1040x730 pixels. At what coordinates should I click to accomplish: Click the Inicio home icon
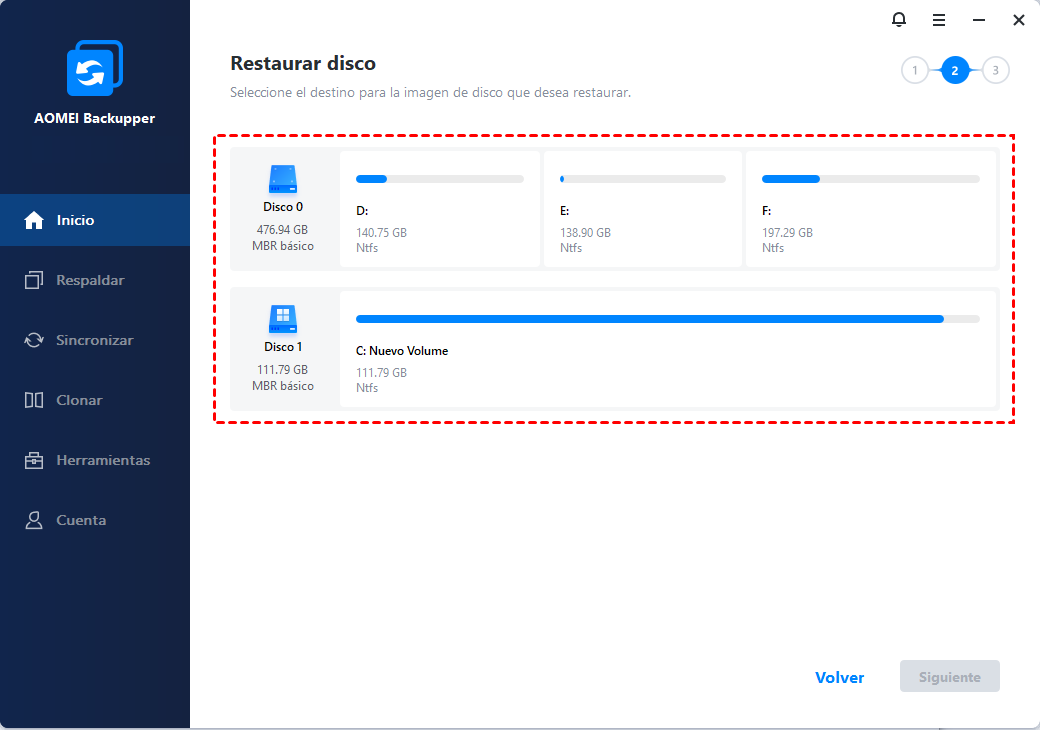pyautogui.click(x=34, y=220)
